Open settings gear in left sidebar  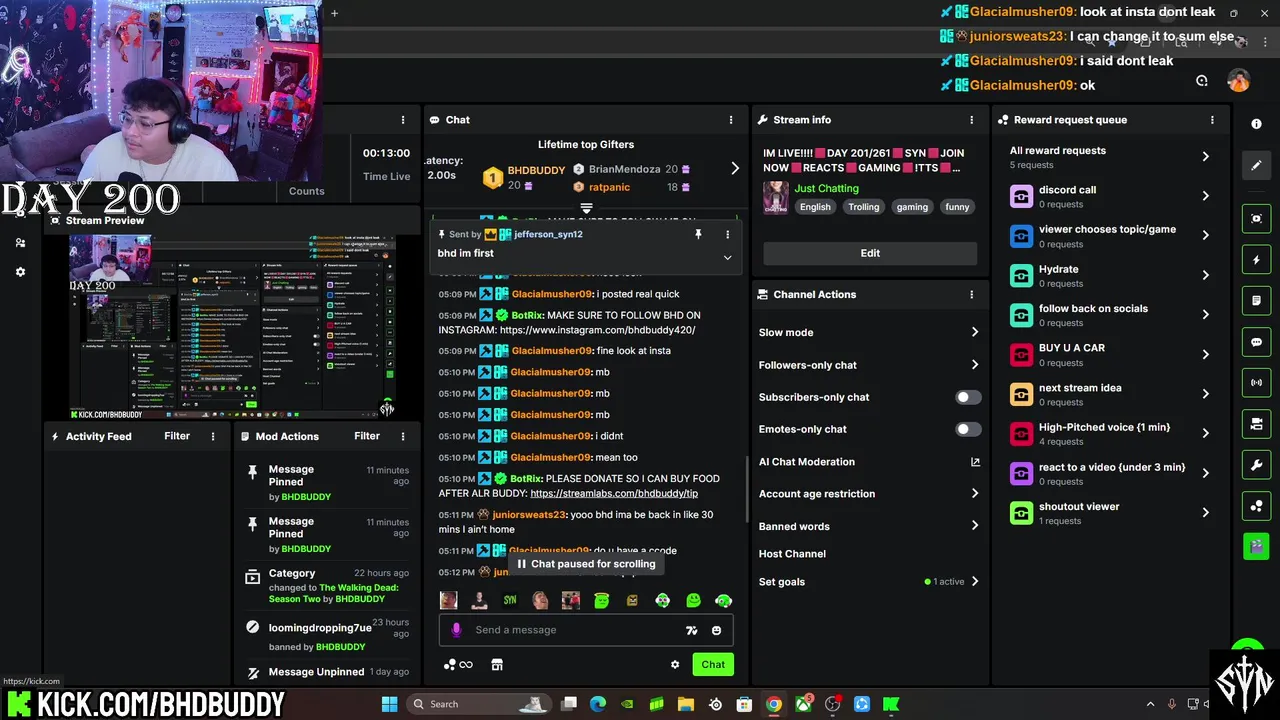[x=20, y=272]
